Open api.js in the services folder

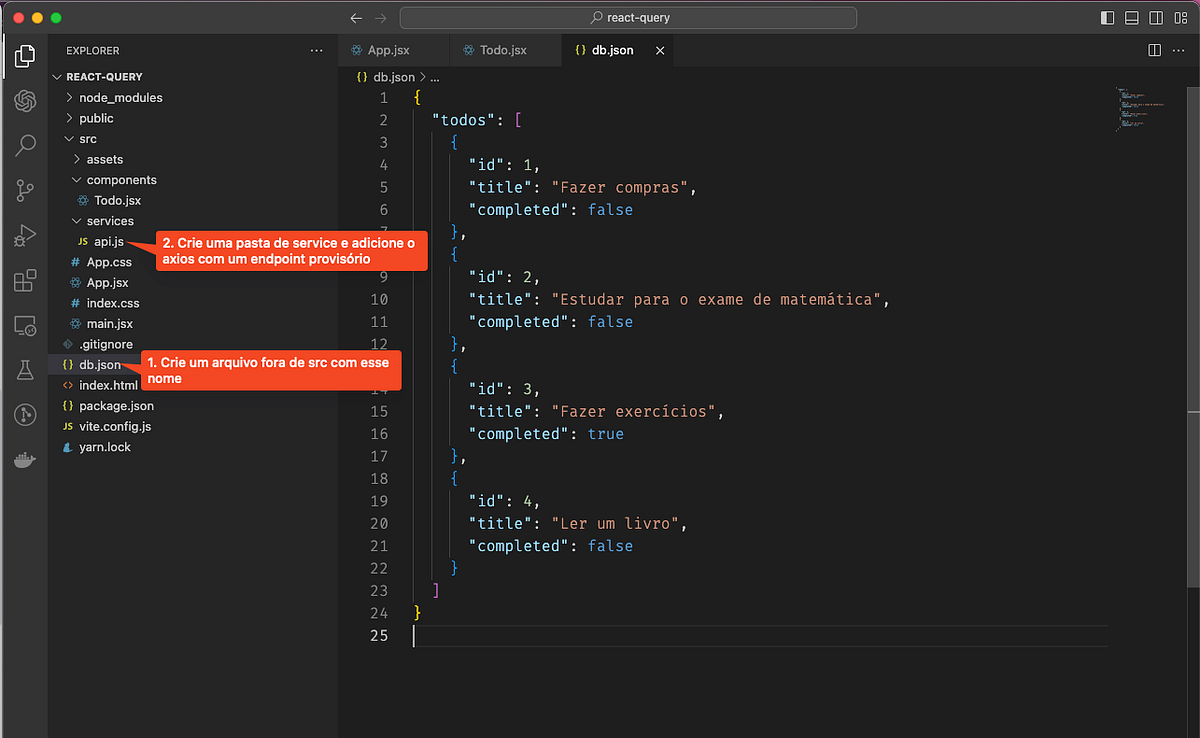point(108,242)
